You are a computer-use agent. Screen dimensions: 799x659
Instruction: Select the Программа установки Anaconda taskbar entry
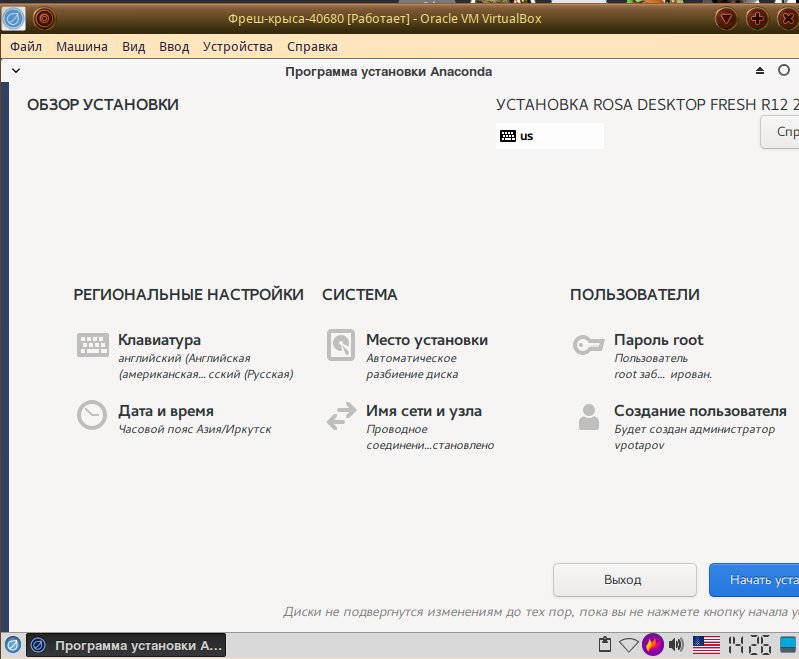click(x=126, y=645)
